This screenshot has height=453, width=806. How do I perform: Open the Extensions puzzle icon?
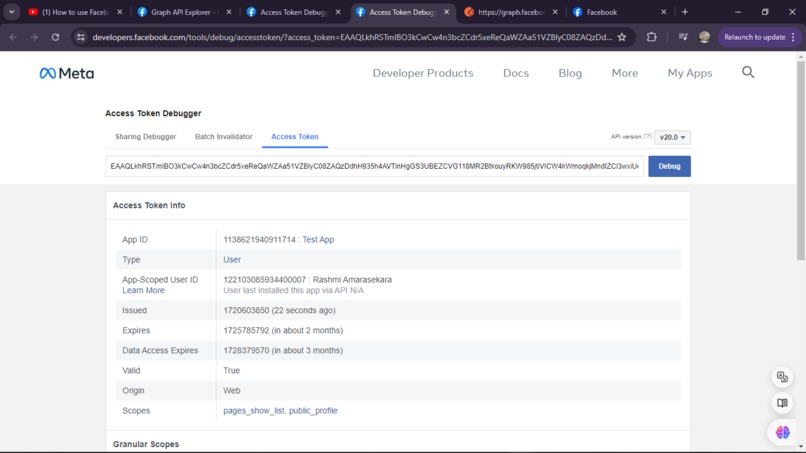click(x=652, y=37)
